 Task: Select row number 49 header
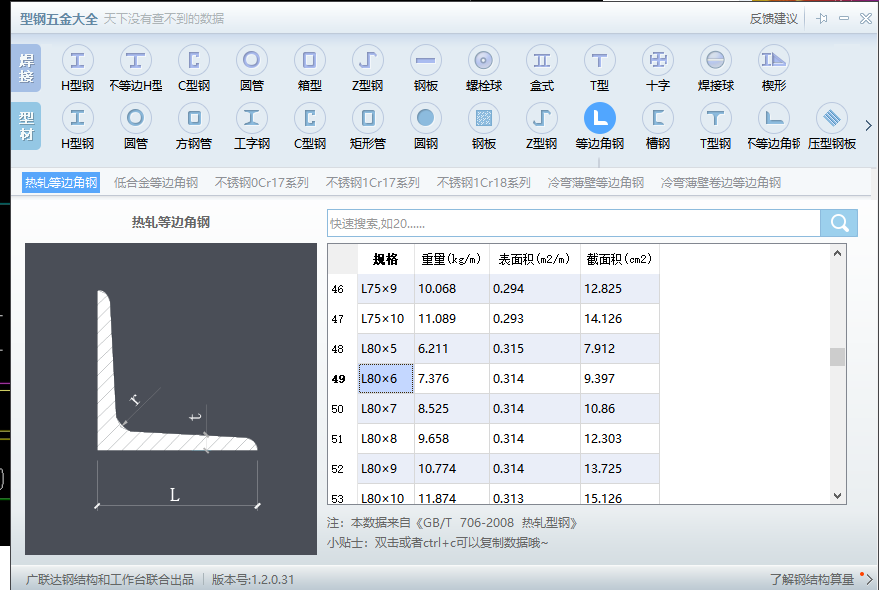tap(343, 379)
